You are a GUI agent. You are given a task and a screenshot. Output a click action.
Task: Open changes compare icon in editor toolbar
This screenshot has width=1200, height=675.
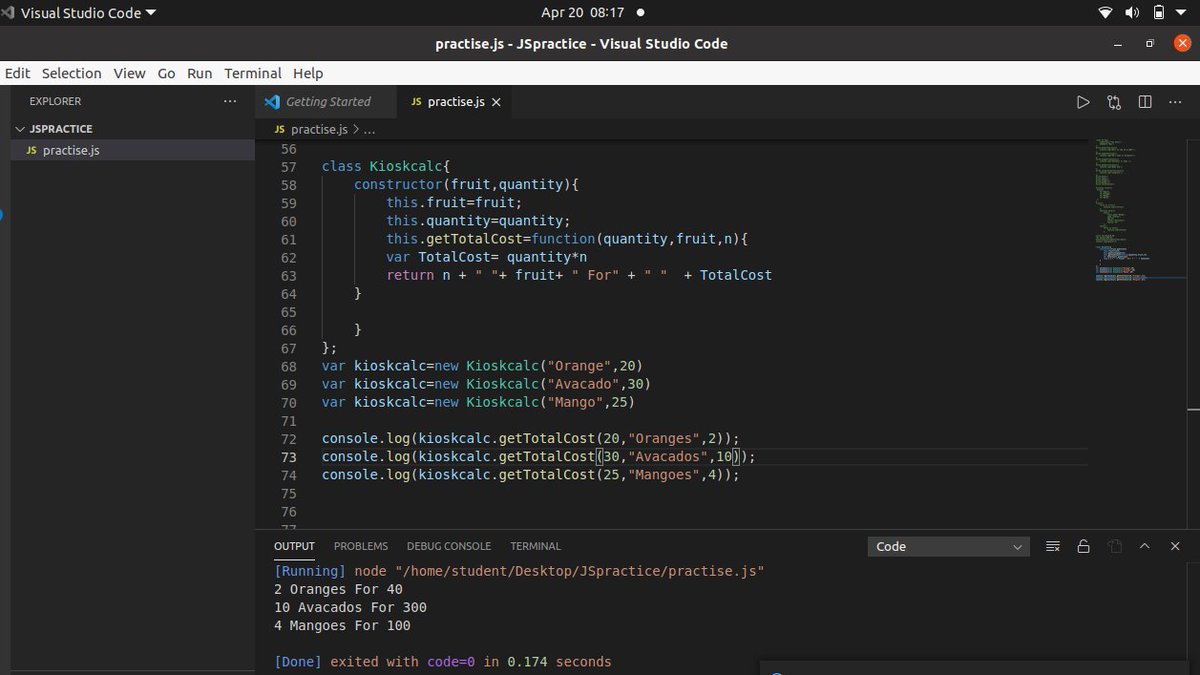[x=1114, y=102]
